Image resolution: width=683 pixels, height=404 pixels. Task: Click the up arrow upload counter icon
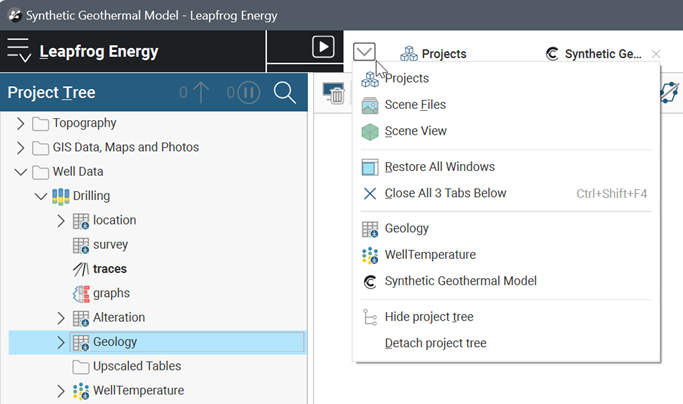(201, 93)
